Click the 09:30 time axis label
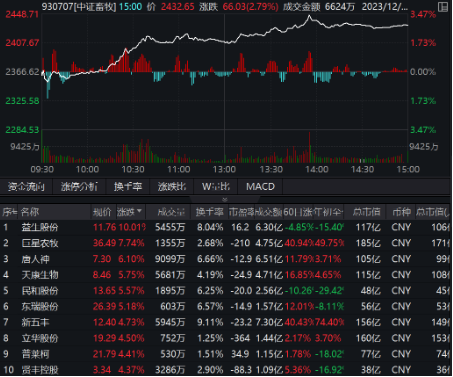453x377 pixels. point(42,169)
